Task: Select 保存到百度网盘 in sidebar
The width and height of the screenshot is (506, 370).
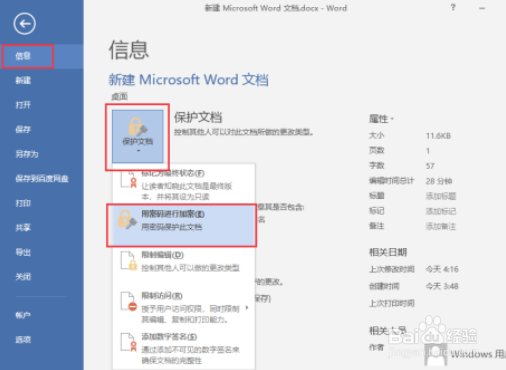Action: click(42, 179)
